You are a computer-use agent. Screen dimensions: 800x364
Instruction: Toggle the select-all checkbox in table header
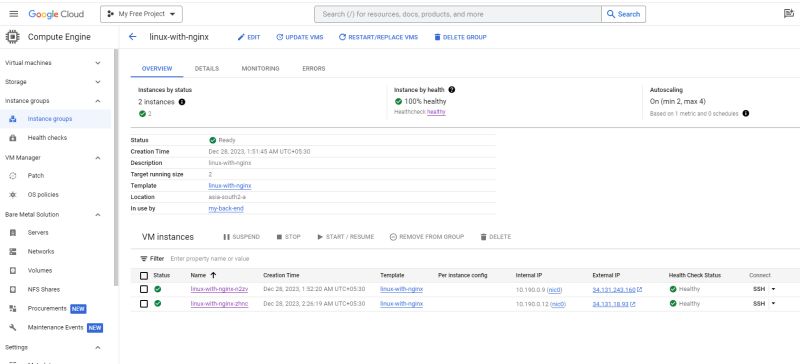tap(144, 276)
